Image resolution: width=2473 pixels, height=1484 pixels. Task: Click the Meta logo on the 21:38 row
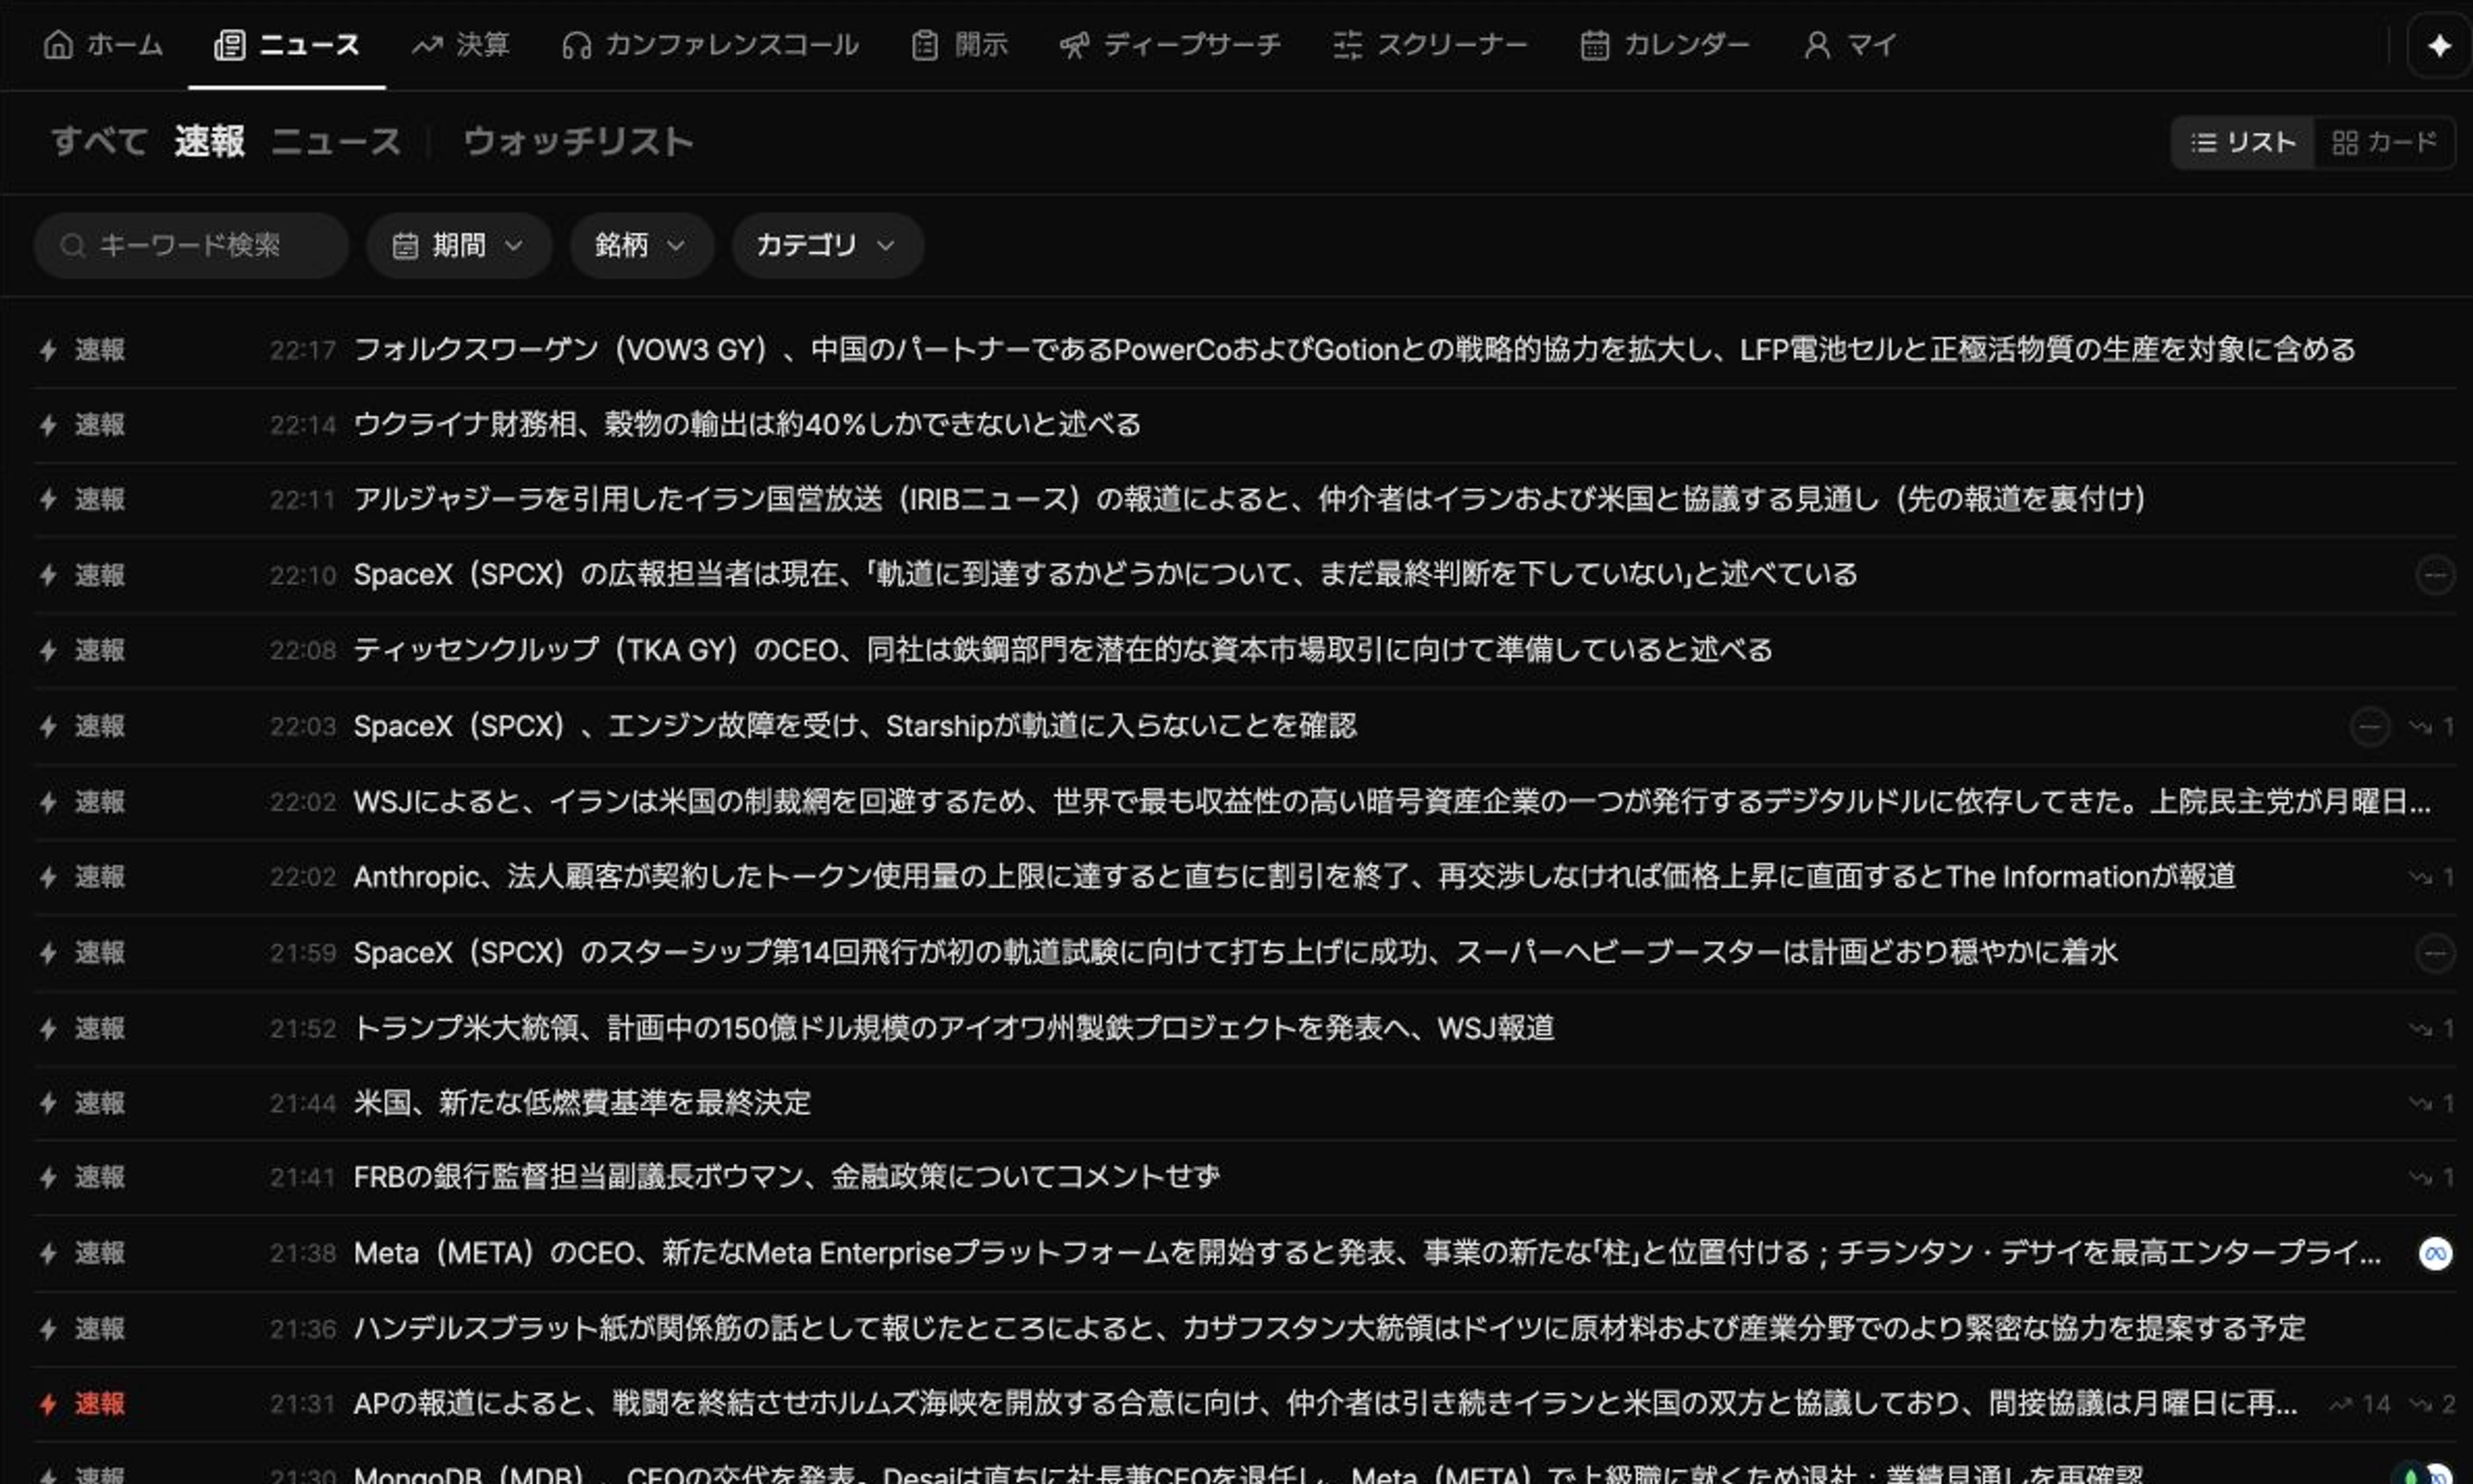2436,1254
